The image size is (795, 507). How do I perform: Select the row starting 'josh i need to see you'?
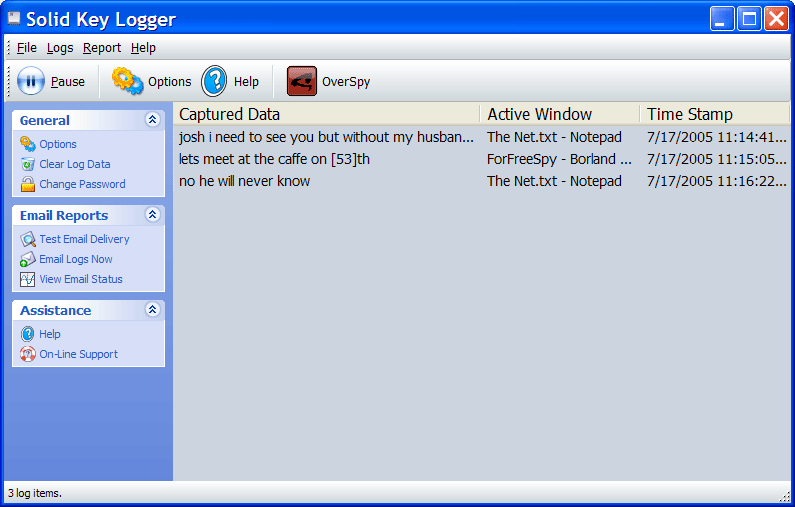click(x=482, y=137)
